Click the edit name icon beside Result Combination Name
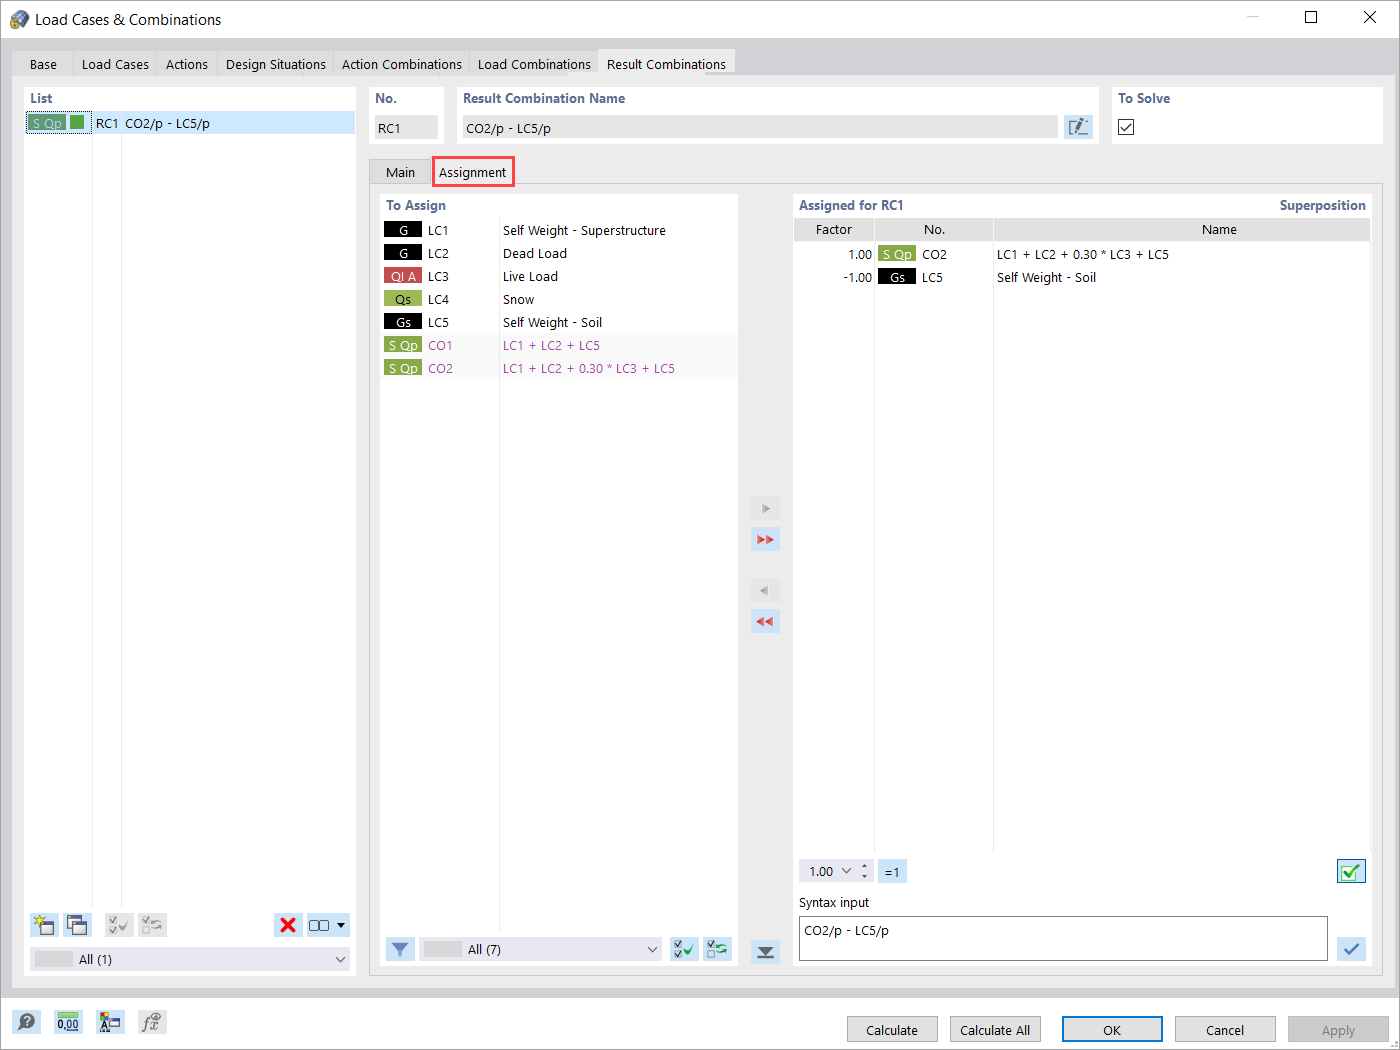Viewport: 1400px width, 1050px height. (1078, 127)
